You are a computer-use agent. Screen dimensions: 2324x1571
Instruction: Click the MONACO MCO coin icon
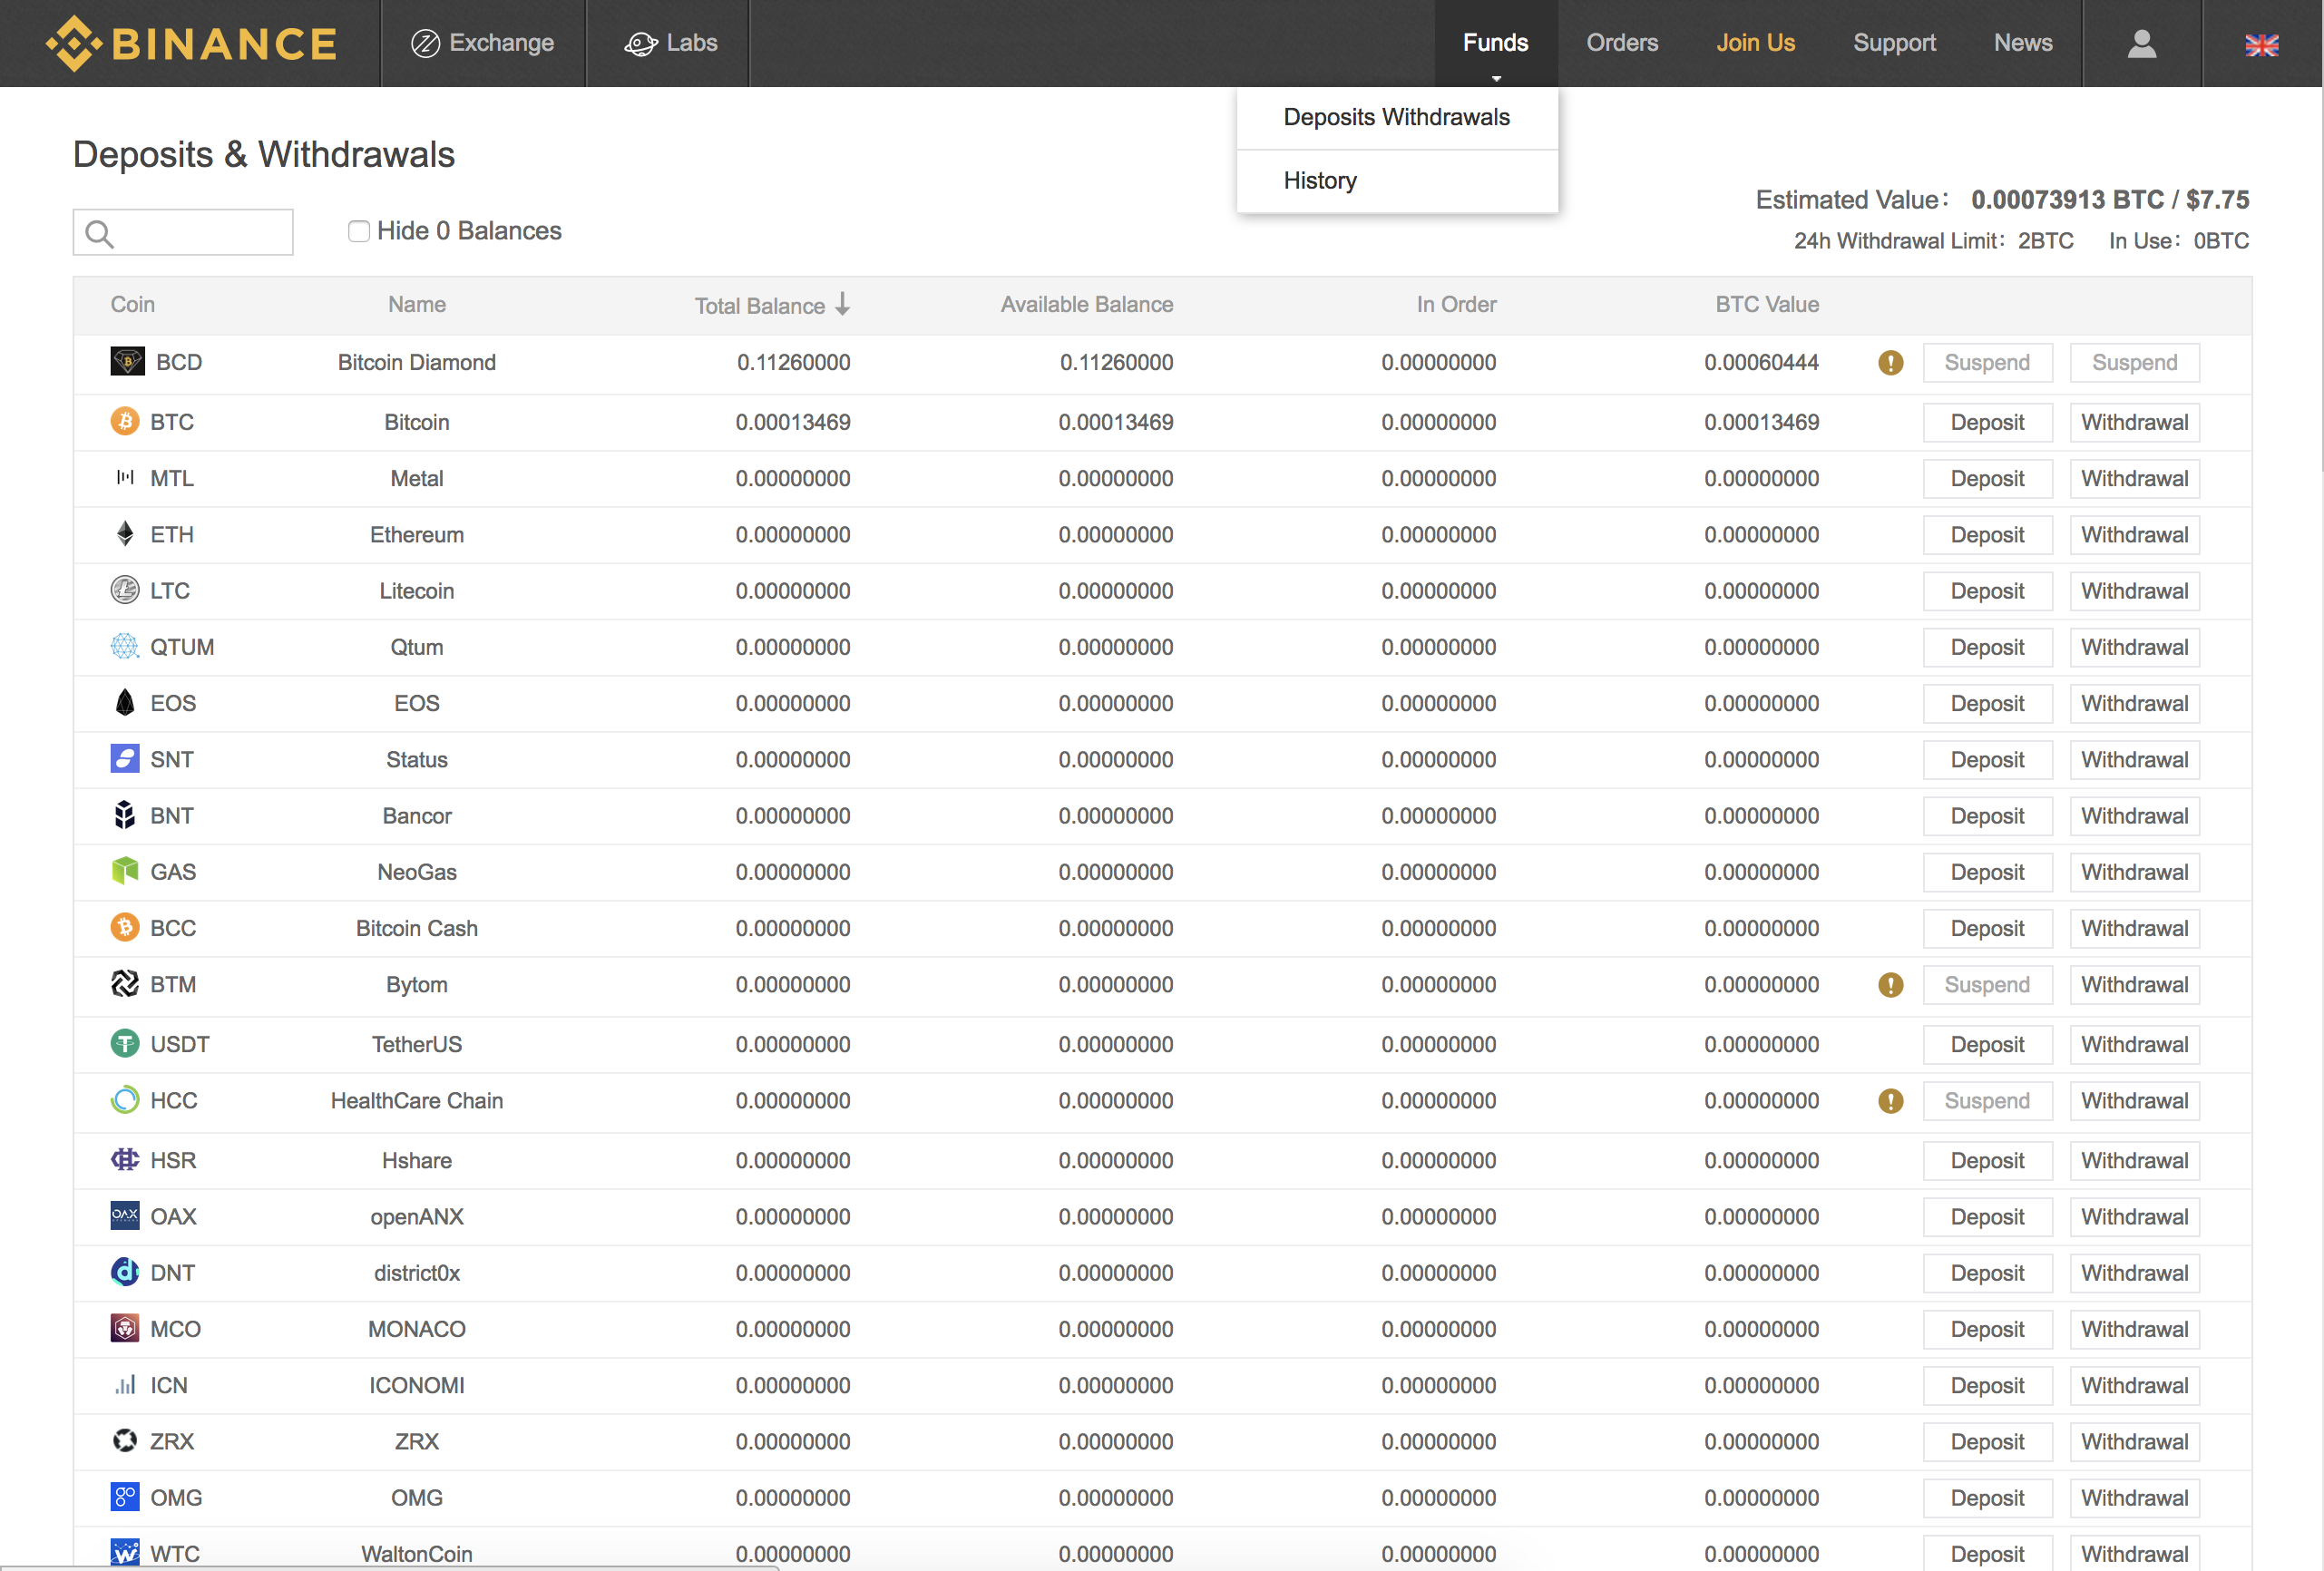(124, 1328)
